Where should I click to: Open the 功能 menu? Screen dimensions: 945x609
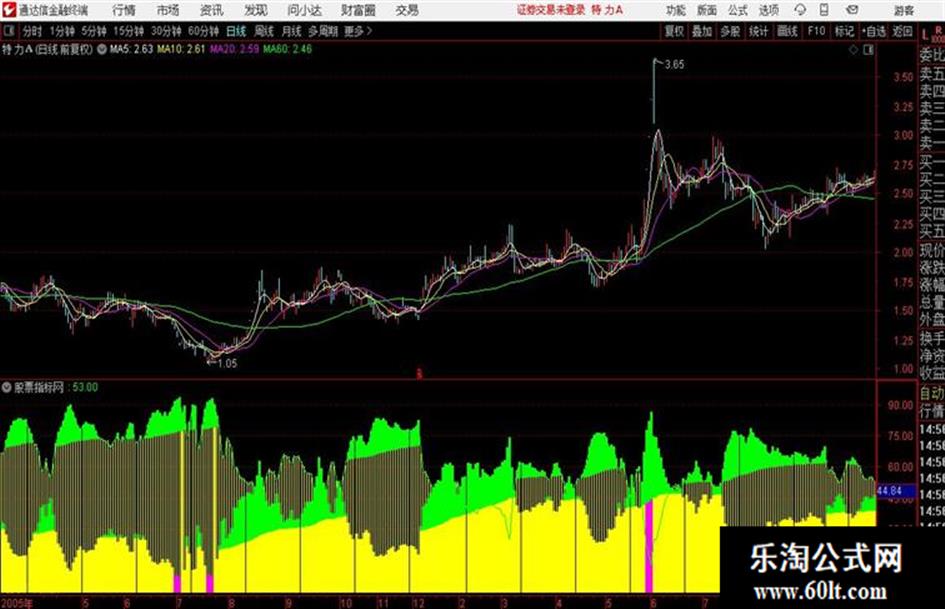coord(676,10)
